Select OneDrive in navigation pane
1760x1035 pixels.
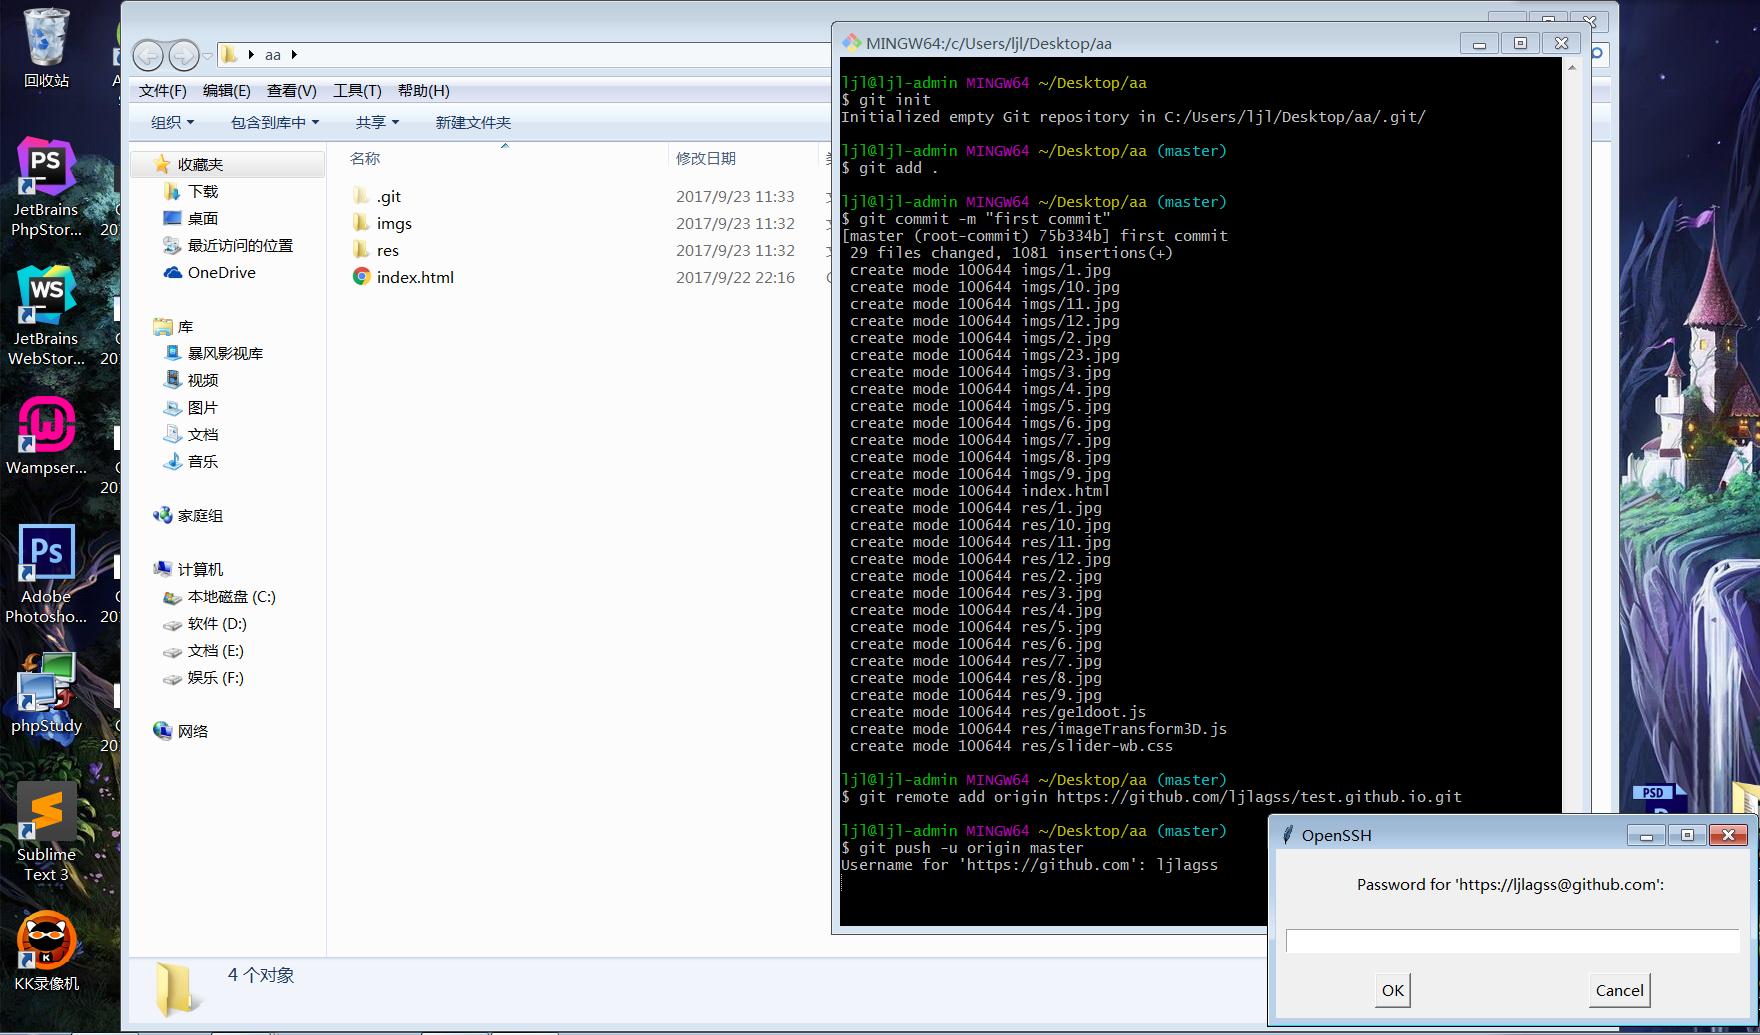(x=221, y=272)
